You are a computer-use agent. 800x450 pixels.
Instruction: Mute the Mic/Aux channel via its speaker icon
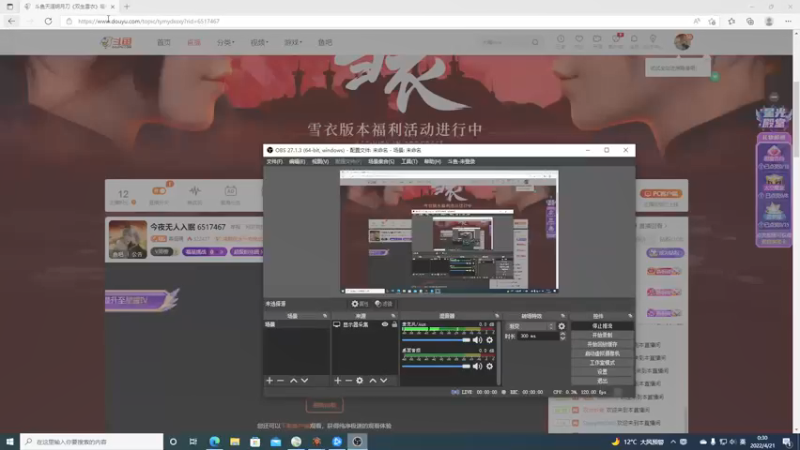(477, 340)
